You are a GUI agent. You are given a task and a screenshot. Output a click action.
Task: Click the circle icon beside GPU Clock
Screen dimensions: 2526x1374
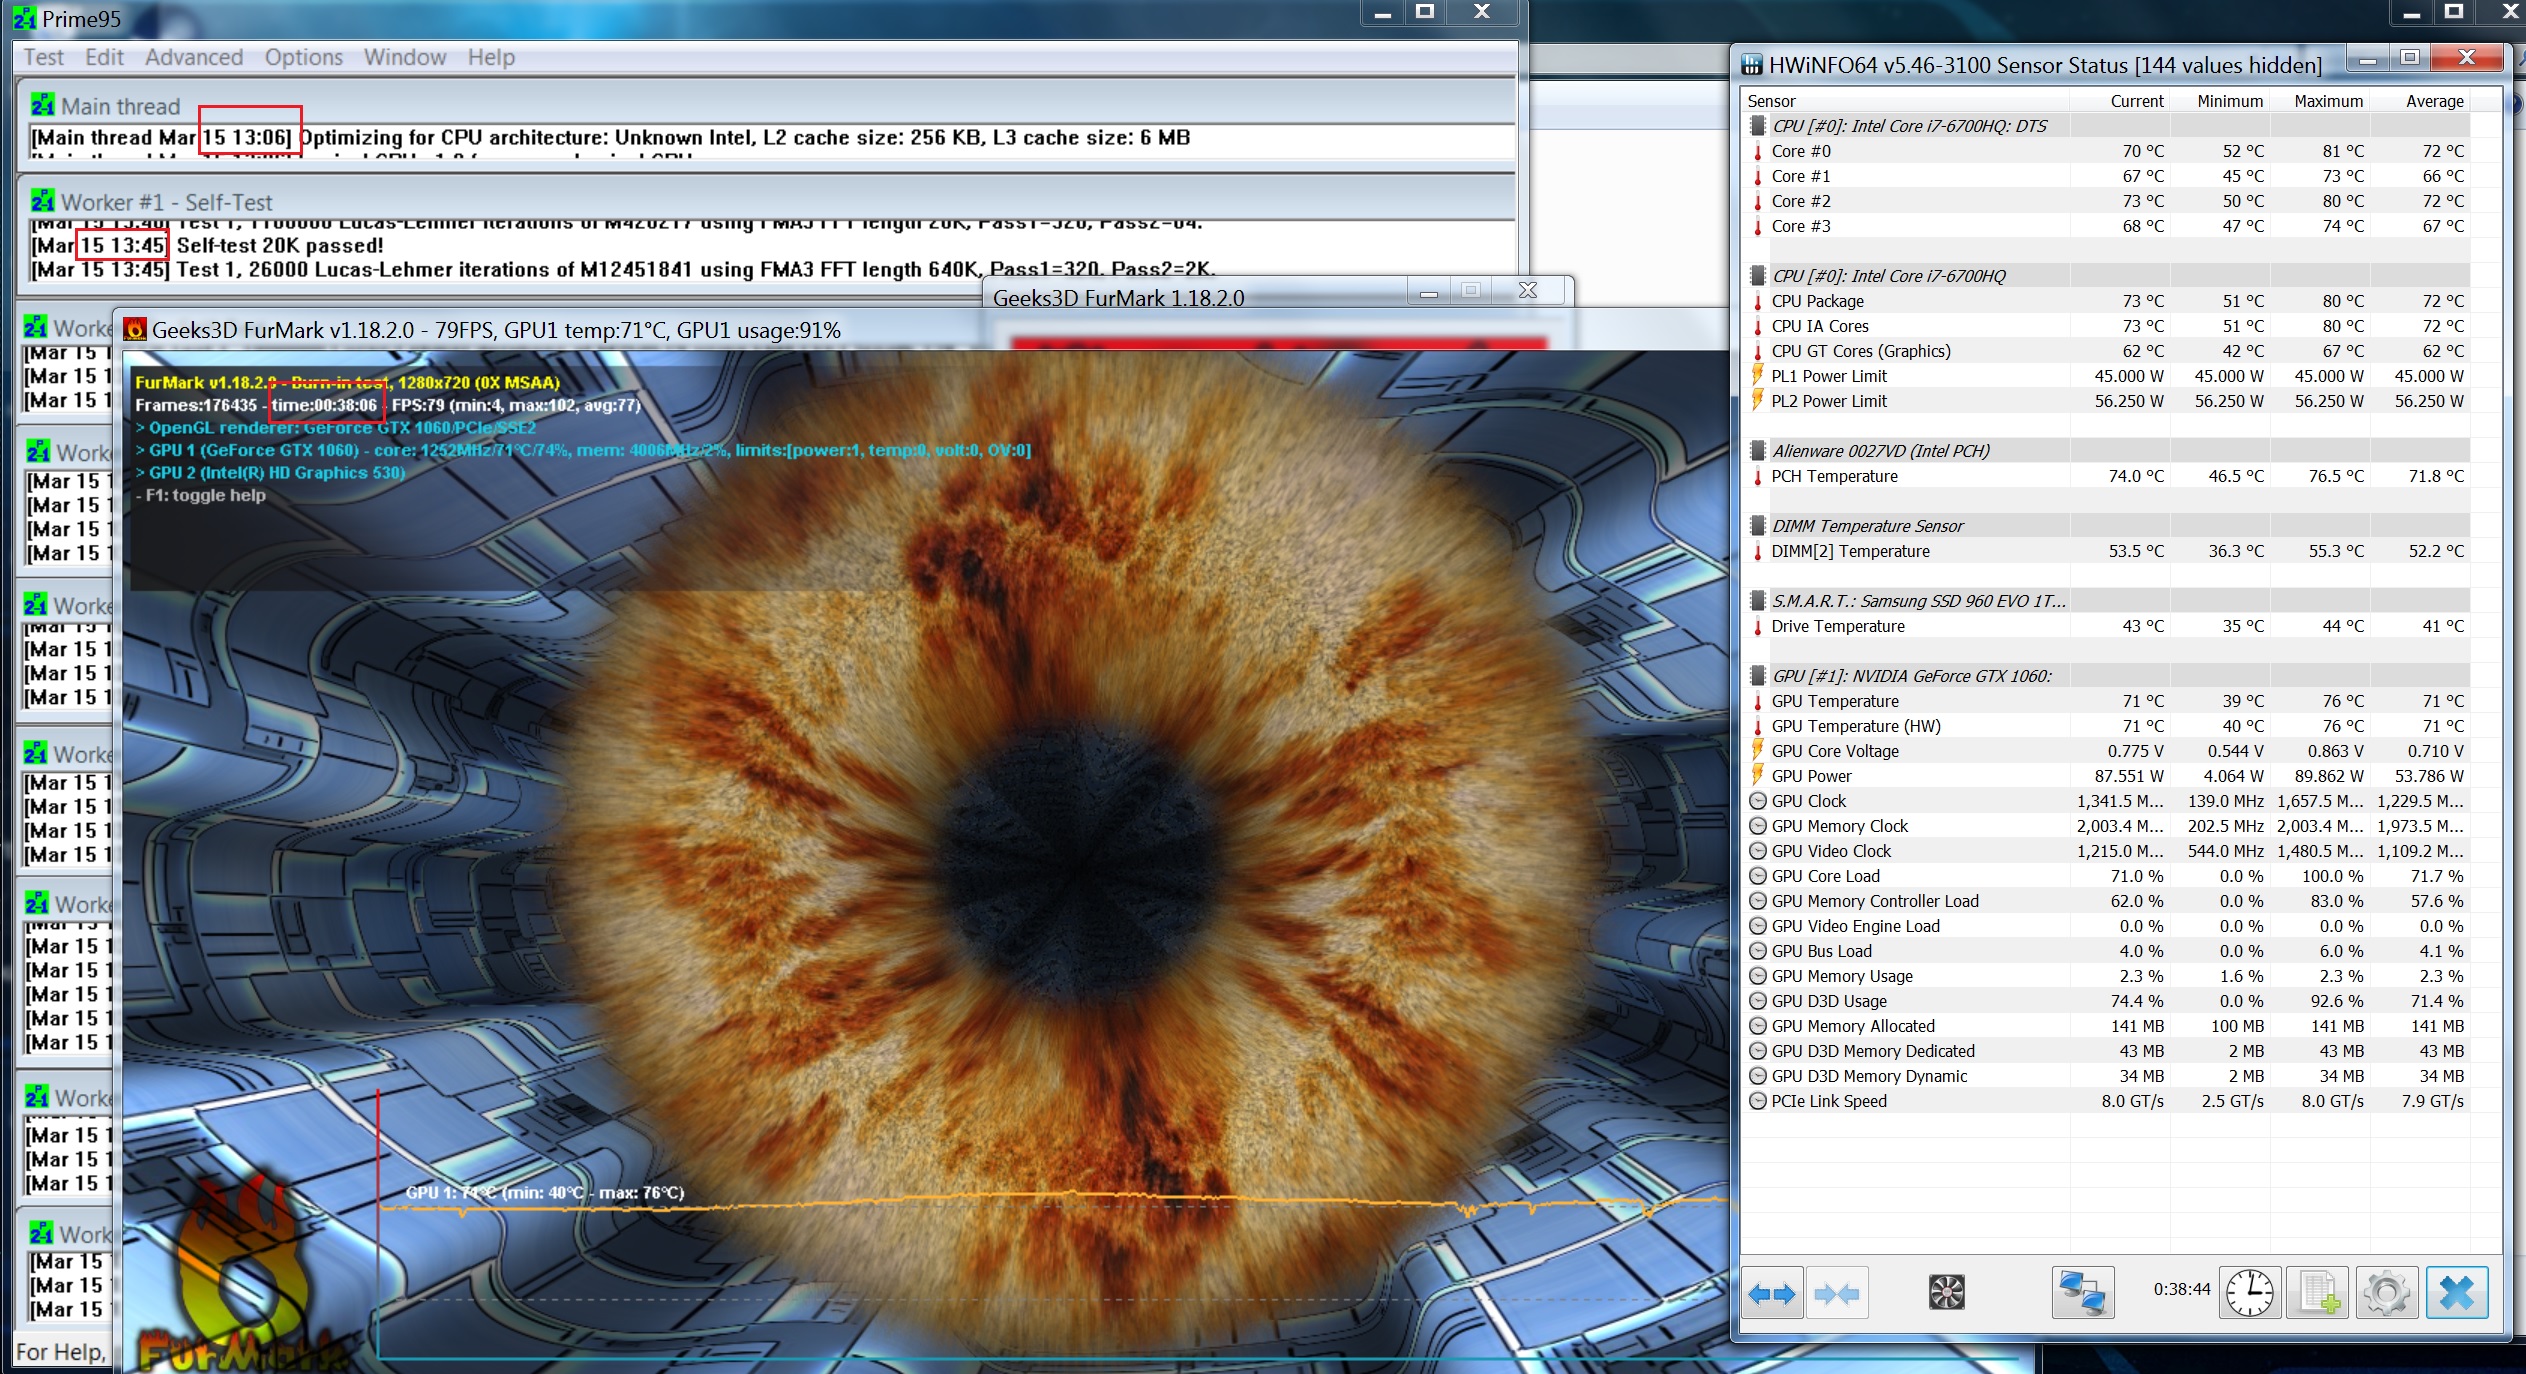pos(1757,801)
